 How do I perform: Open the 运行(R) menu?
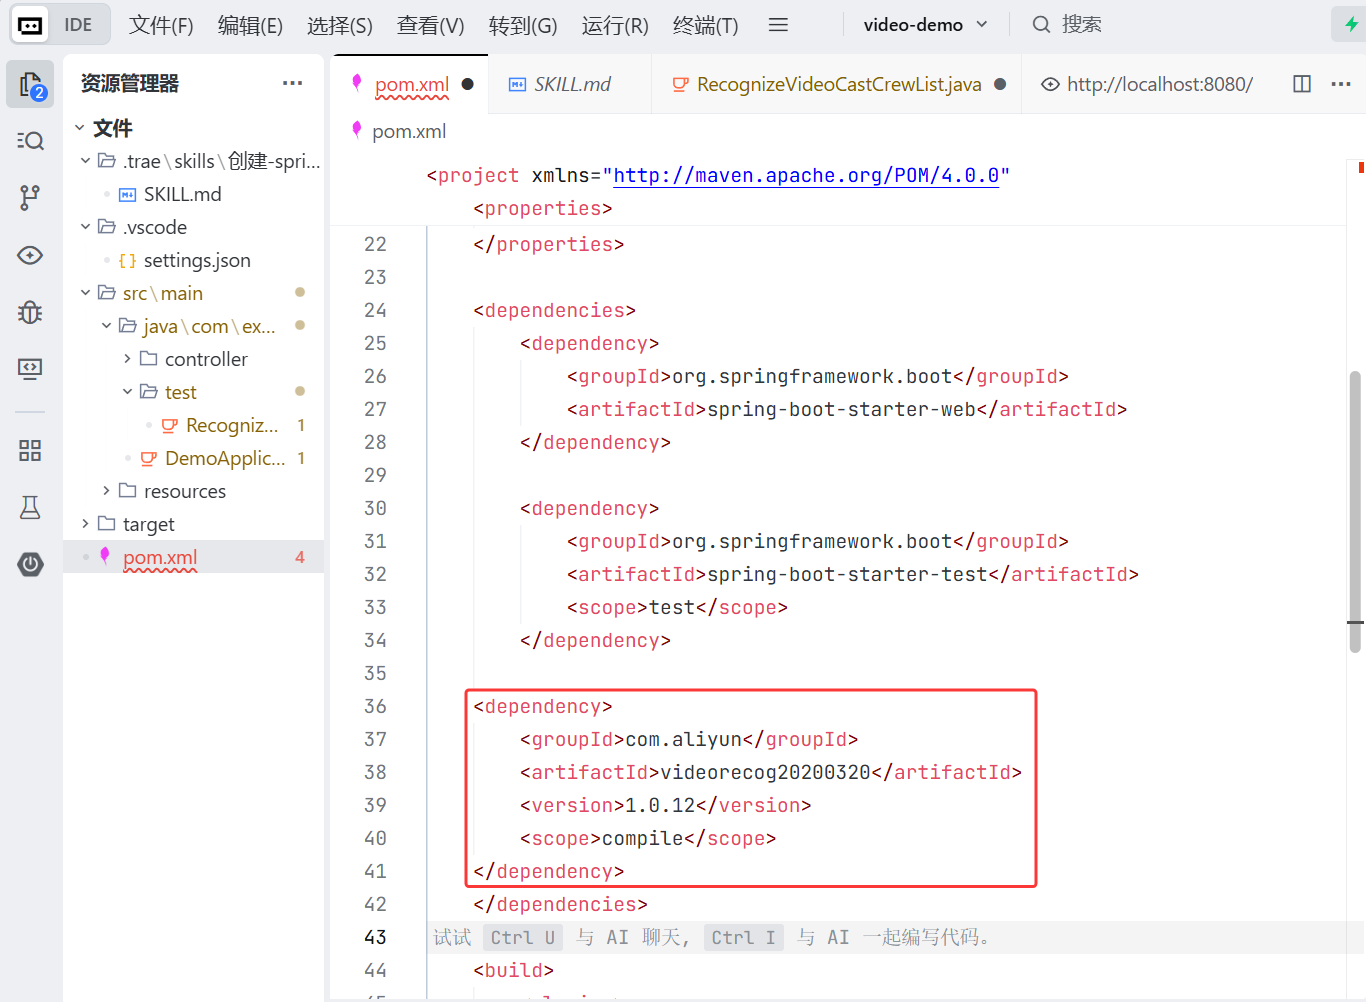pyautogui.click(x=615, y=25)
